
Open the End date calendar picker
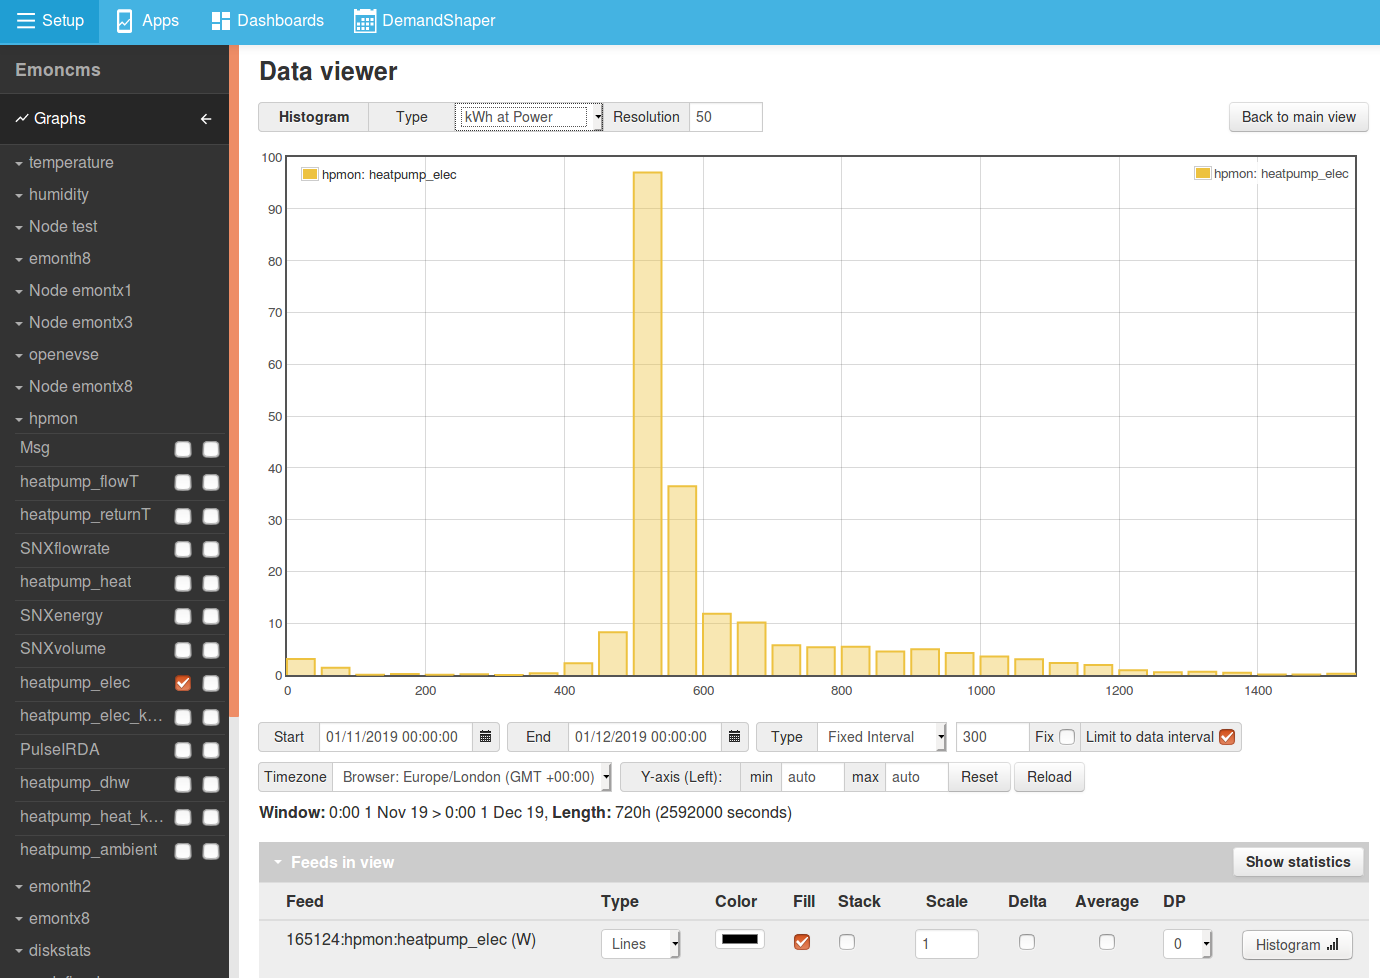735,737
